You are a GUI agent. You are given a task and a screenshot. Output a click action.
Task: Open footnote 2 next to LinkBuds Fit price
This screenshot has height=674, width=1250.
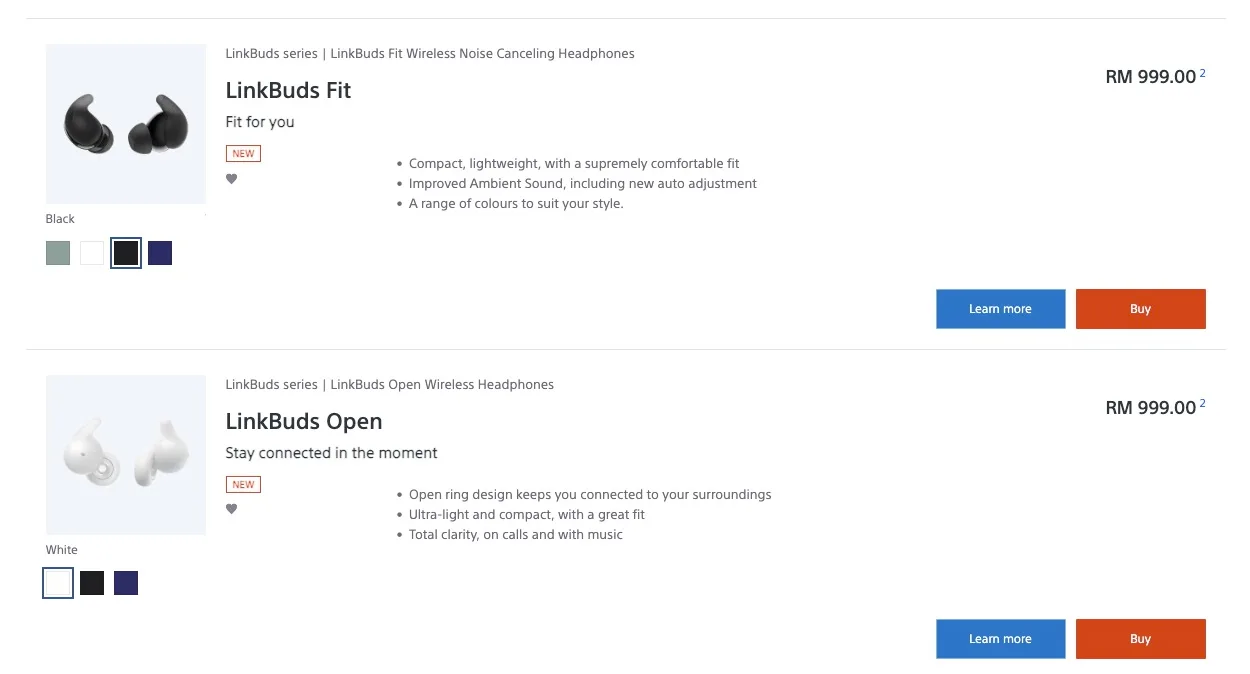1202,73
